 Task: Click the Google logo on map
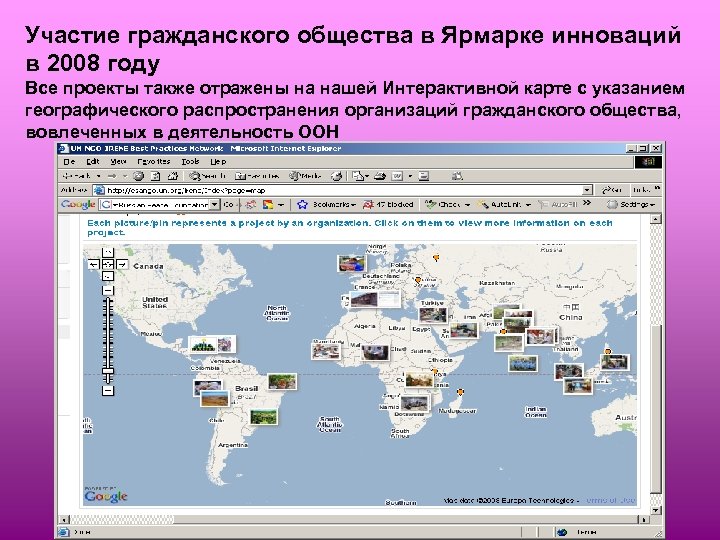106,496
